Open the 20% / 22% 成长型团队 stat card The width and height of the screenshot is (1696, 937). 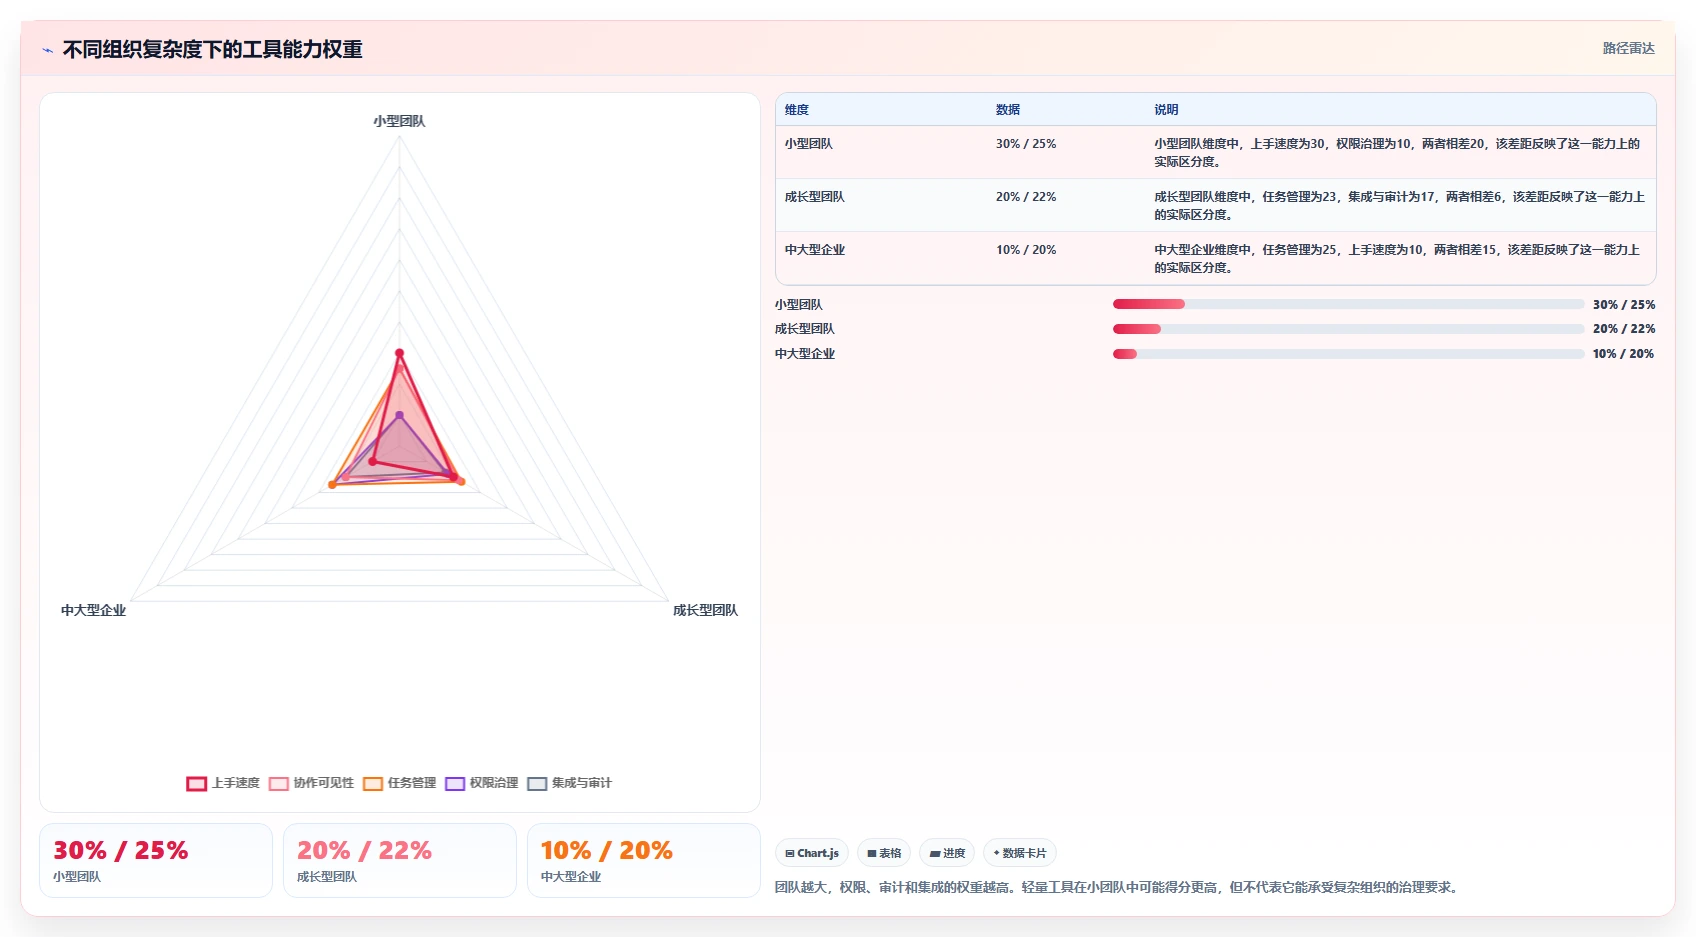tap(400, 860)
